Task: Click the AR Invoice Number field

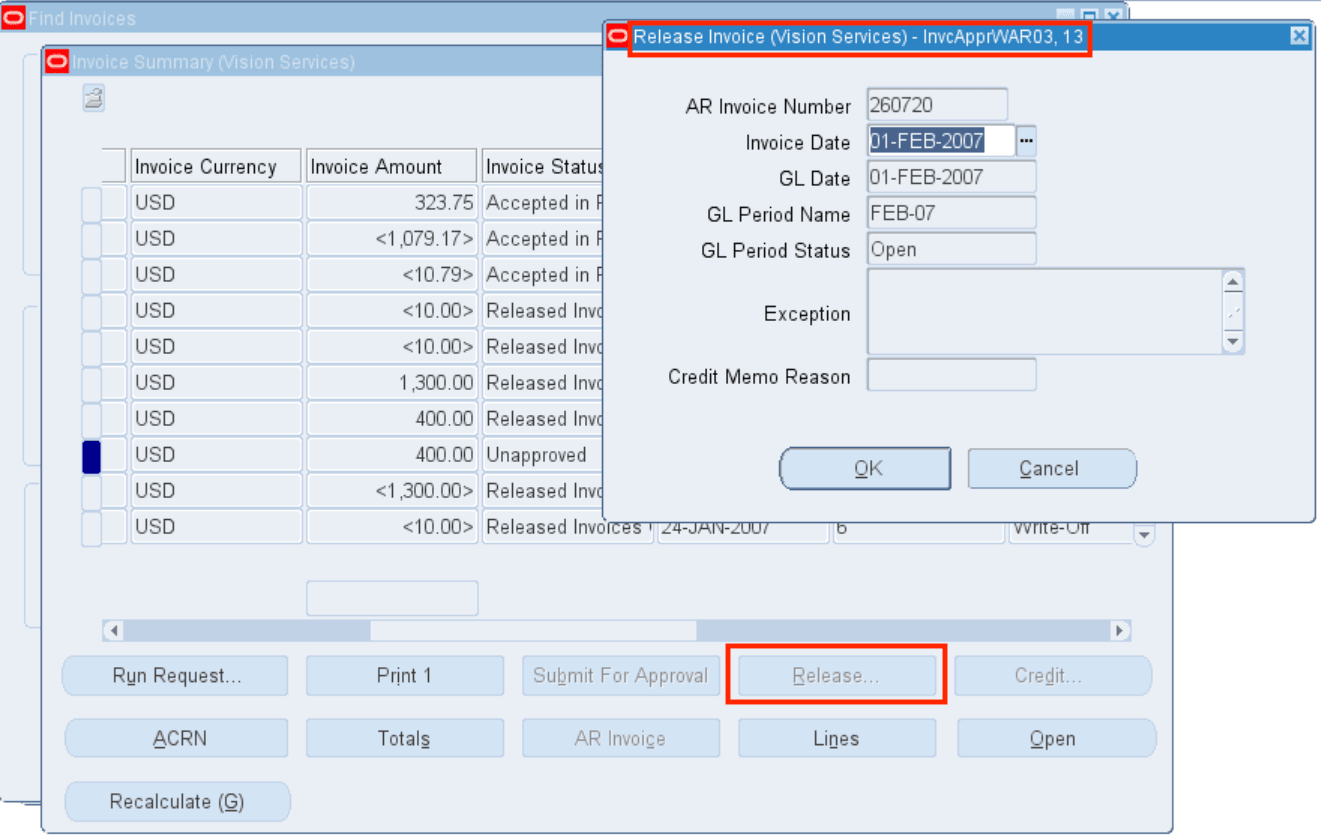Action: coord(937,105)
